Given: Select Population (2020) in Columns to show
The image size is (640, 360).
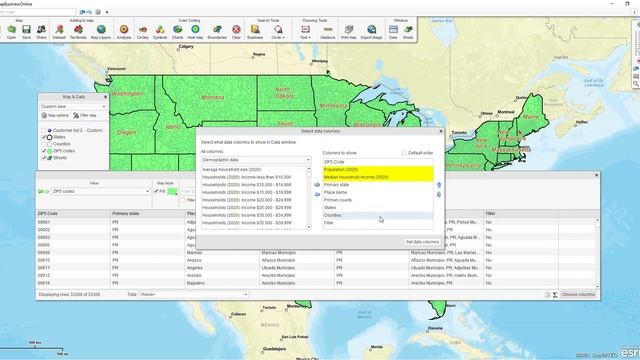Looking at the screenshot, I should pos(378,169).
